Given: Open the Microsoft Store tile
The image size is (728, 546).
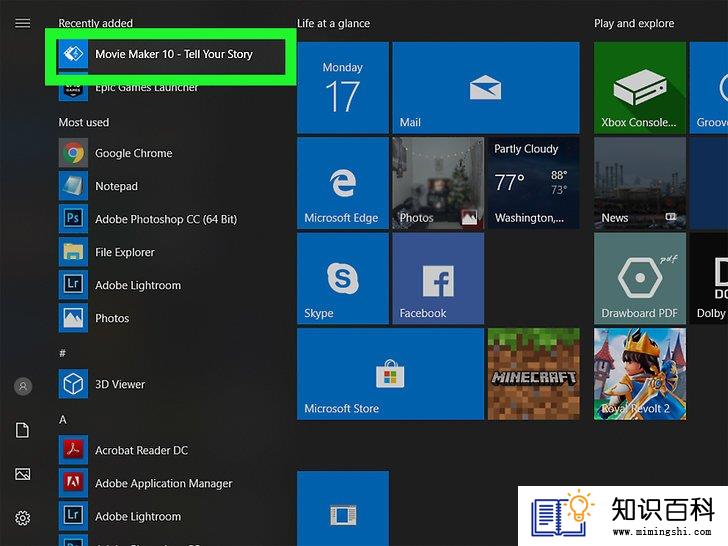Looking at the screenshot, I should point(390,374).
